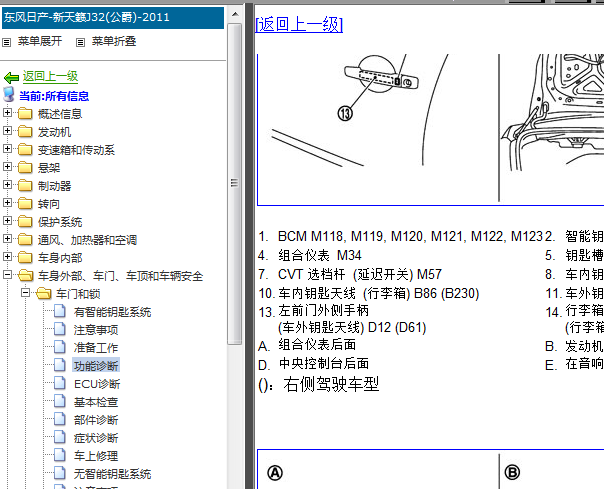The width and height of the screenshot is (604, 489).
Task: Select the 车身外部、车门、车顶和车辆安全 label
Action: coord(120,276)
